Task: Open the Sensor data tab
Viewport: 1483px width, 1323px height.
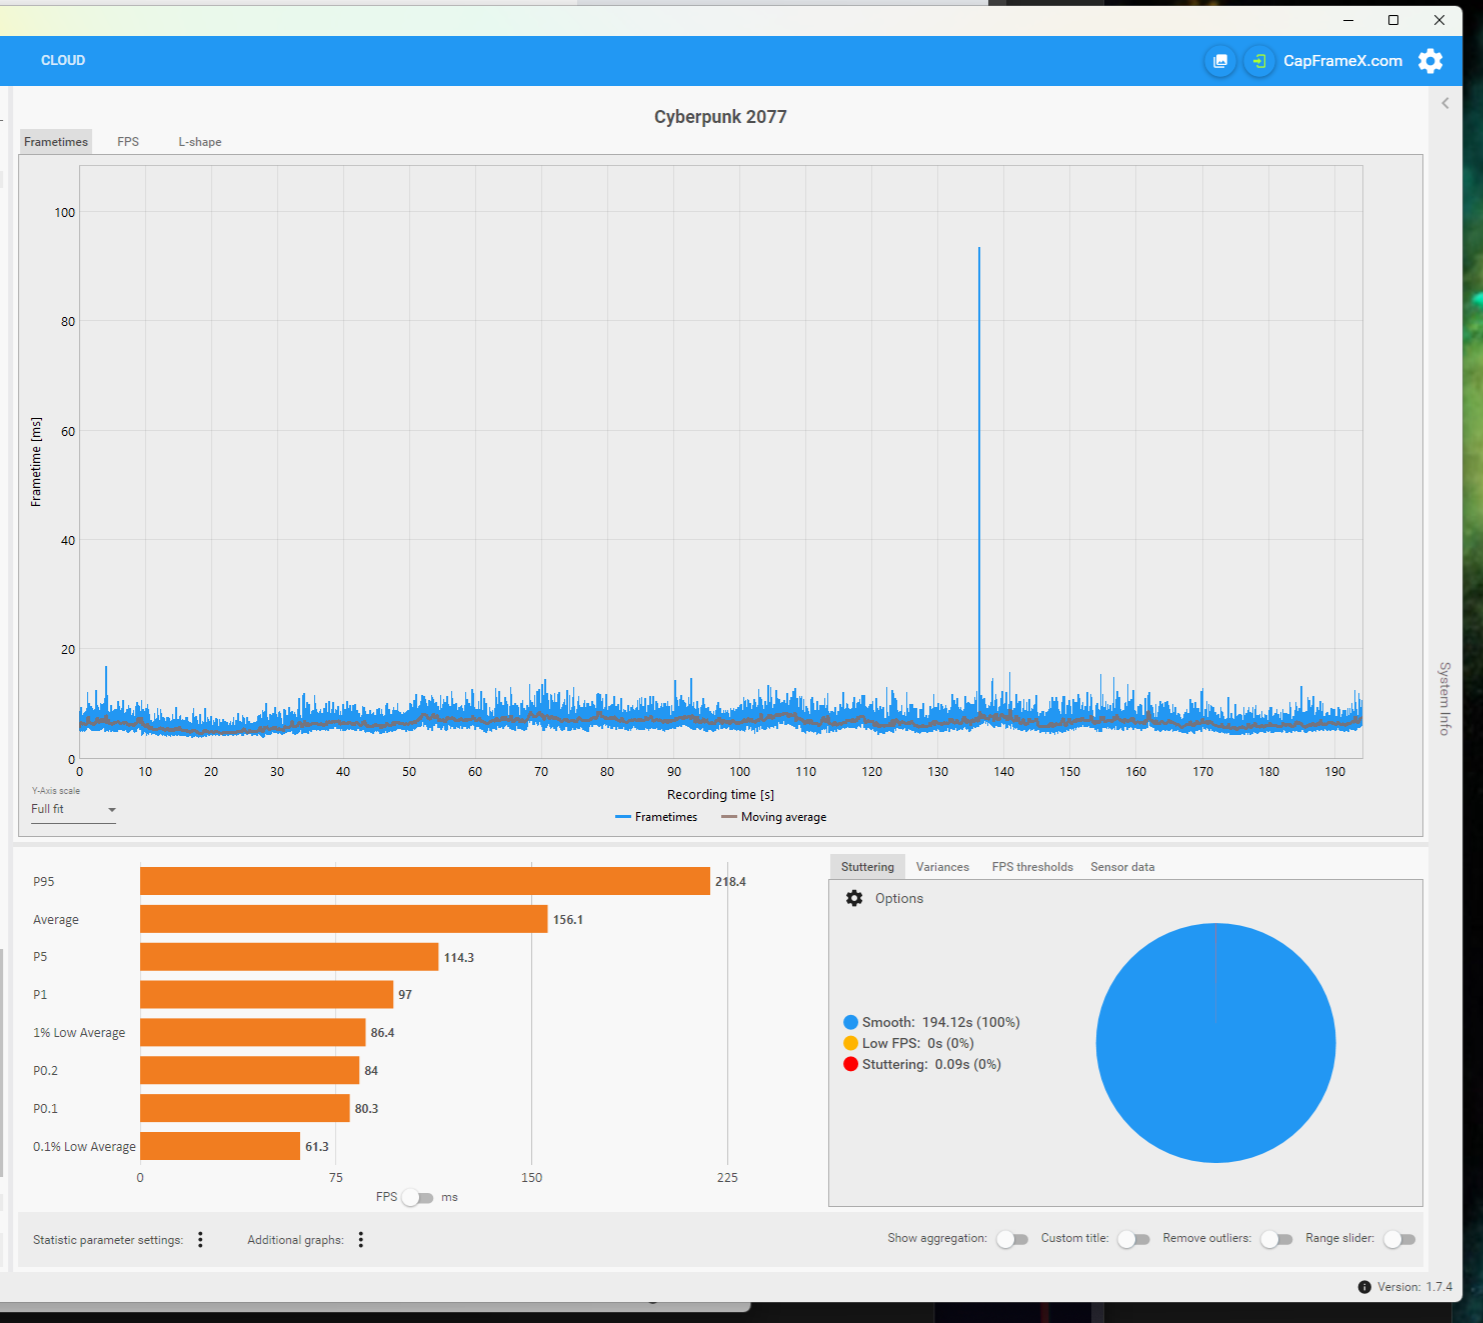Action: (1122, 867)
